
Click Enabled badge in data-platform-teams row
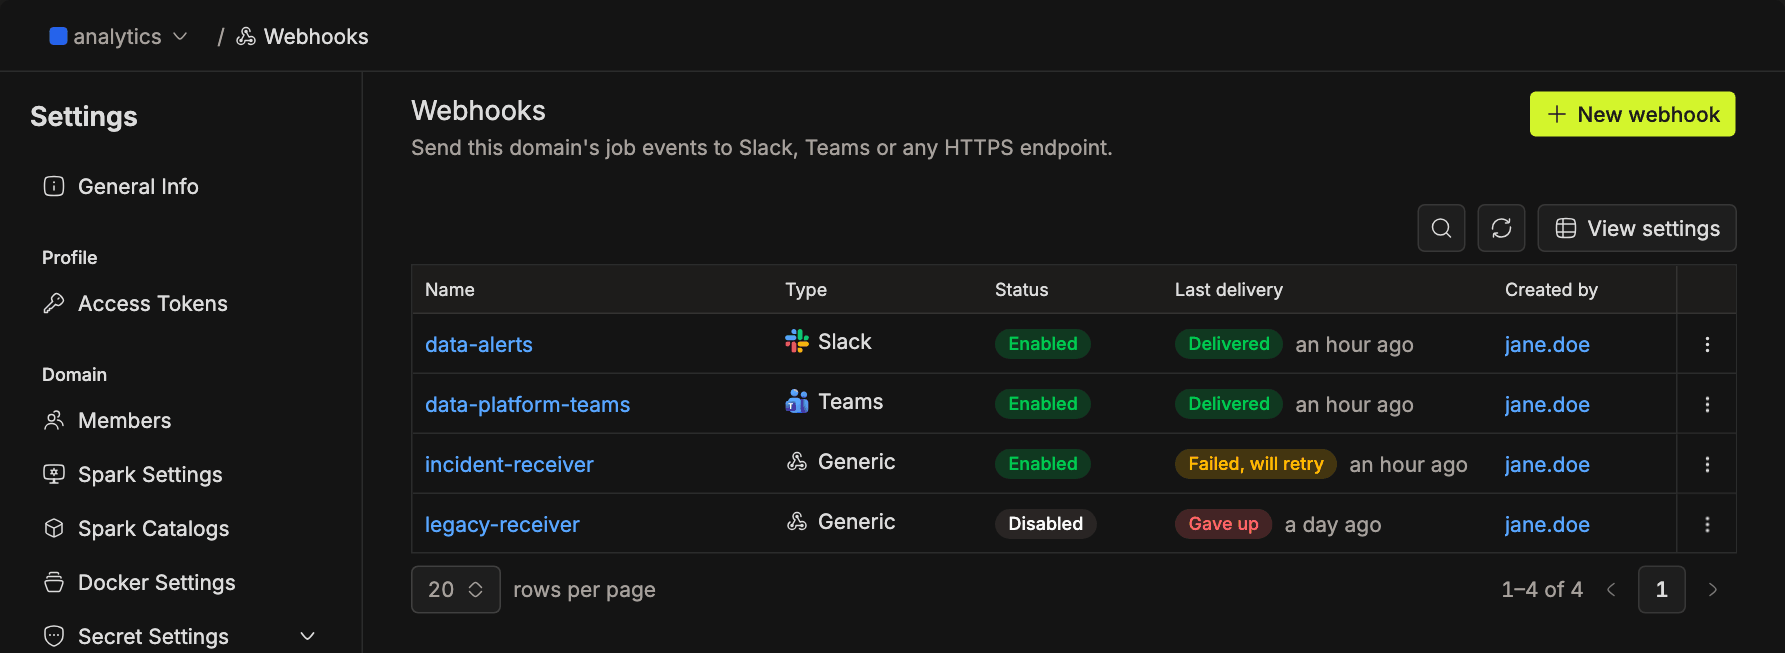1043,404
